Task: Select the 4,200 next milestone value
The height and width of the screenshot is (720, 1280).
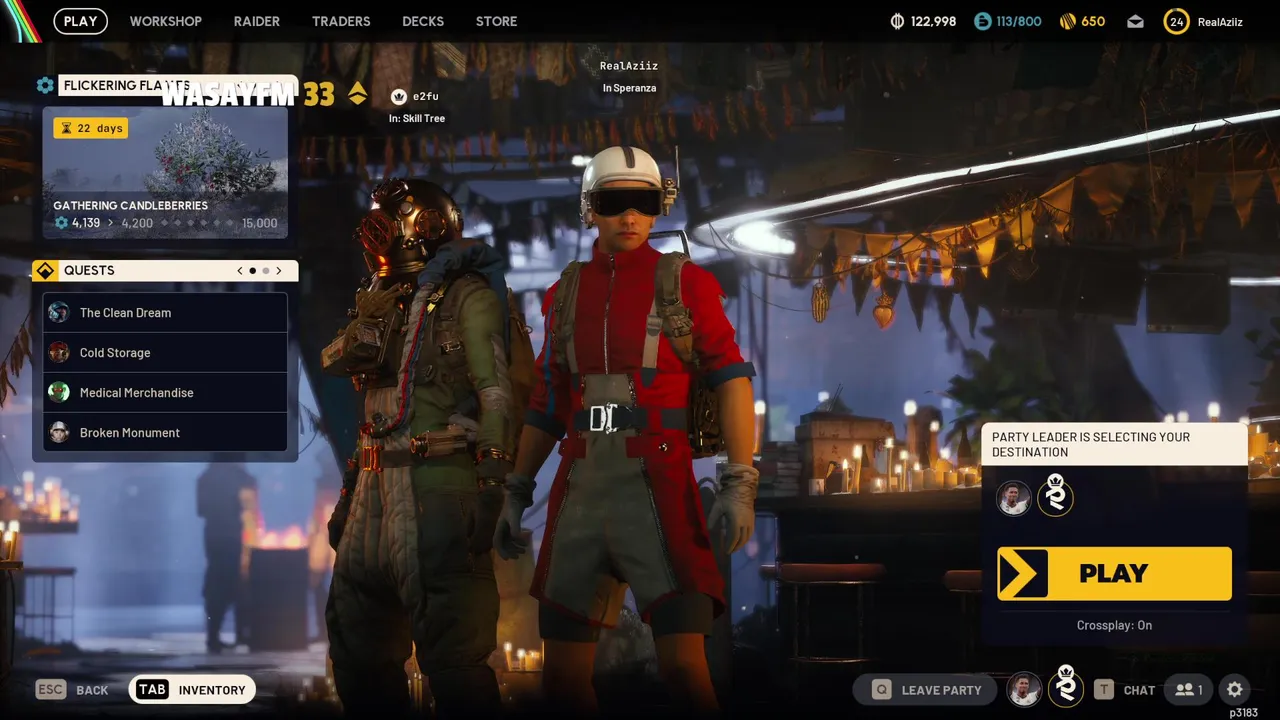Action: coord(137,223)
